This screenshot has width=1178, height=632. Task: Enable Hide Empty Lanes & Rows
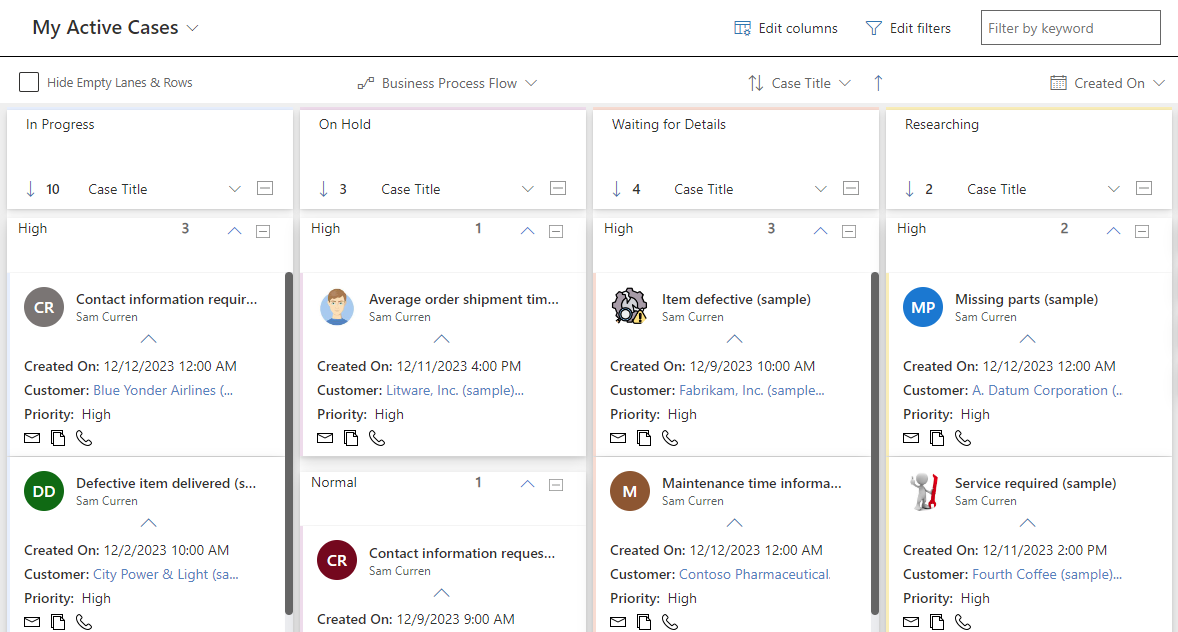coord(29,82)
